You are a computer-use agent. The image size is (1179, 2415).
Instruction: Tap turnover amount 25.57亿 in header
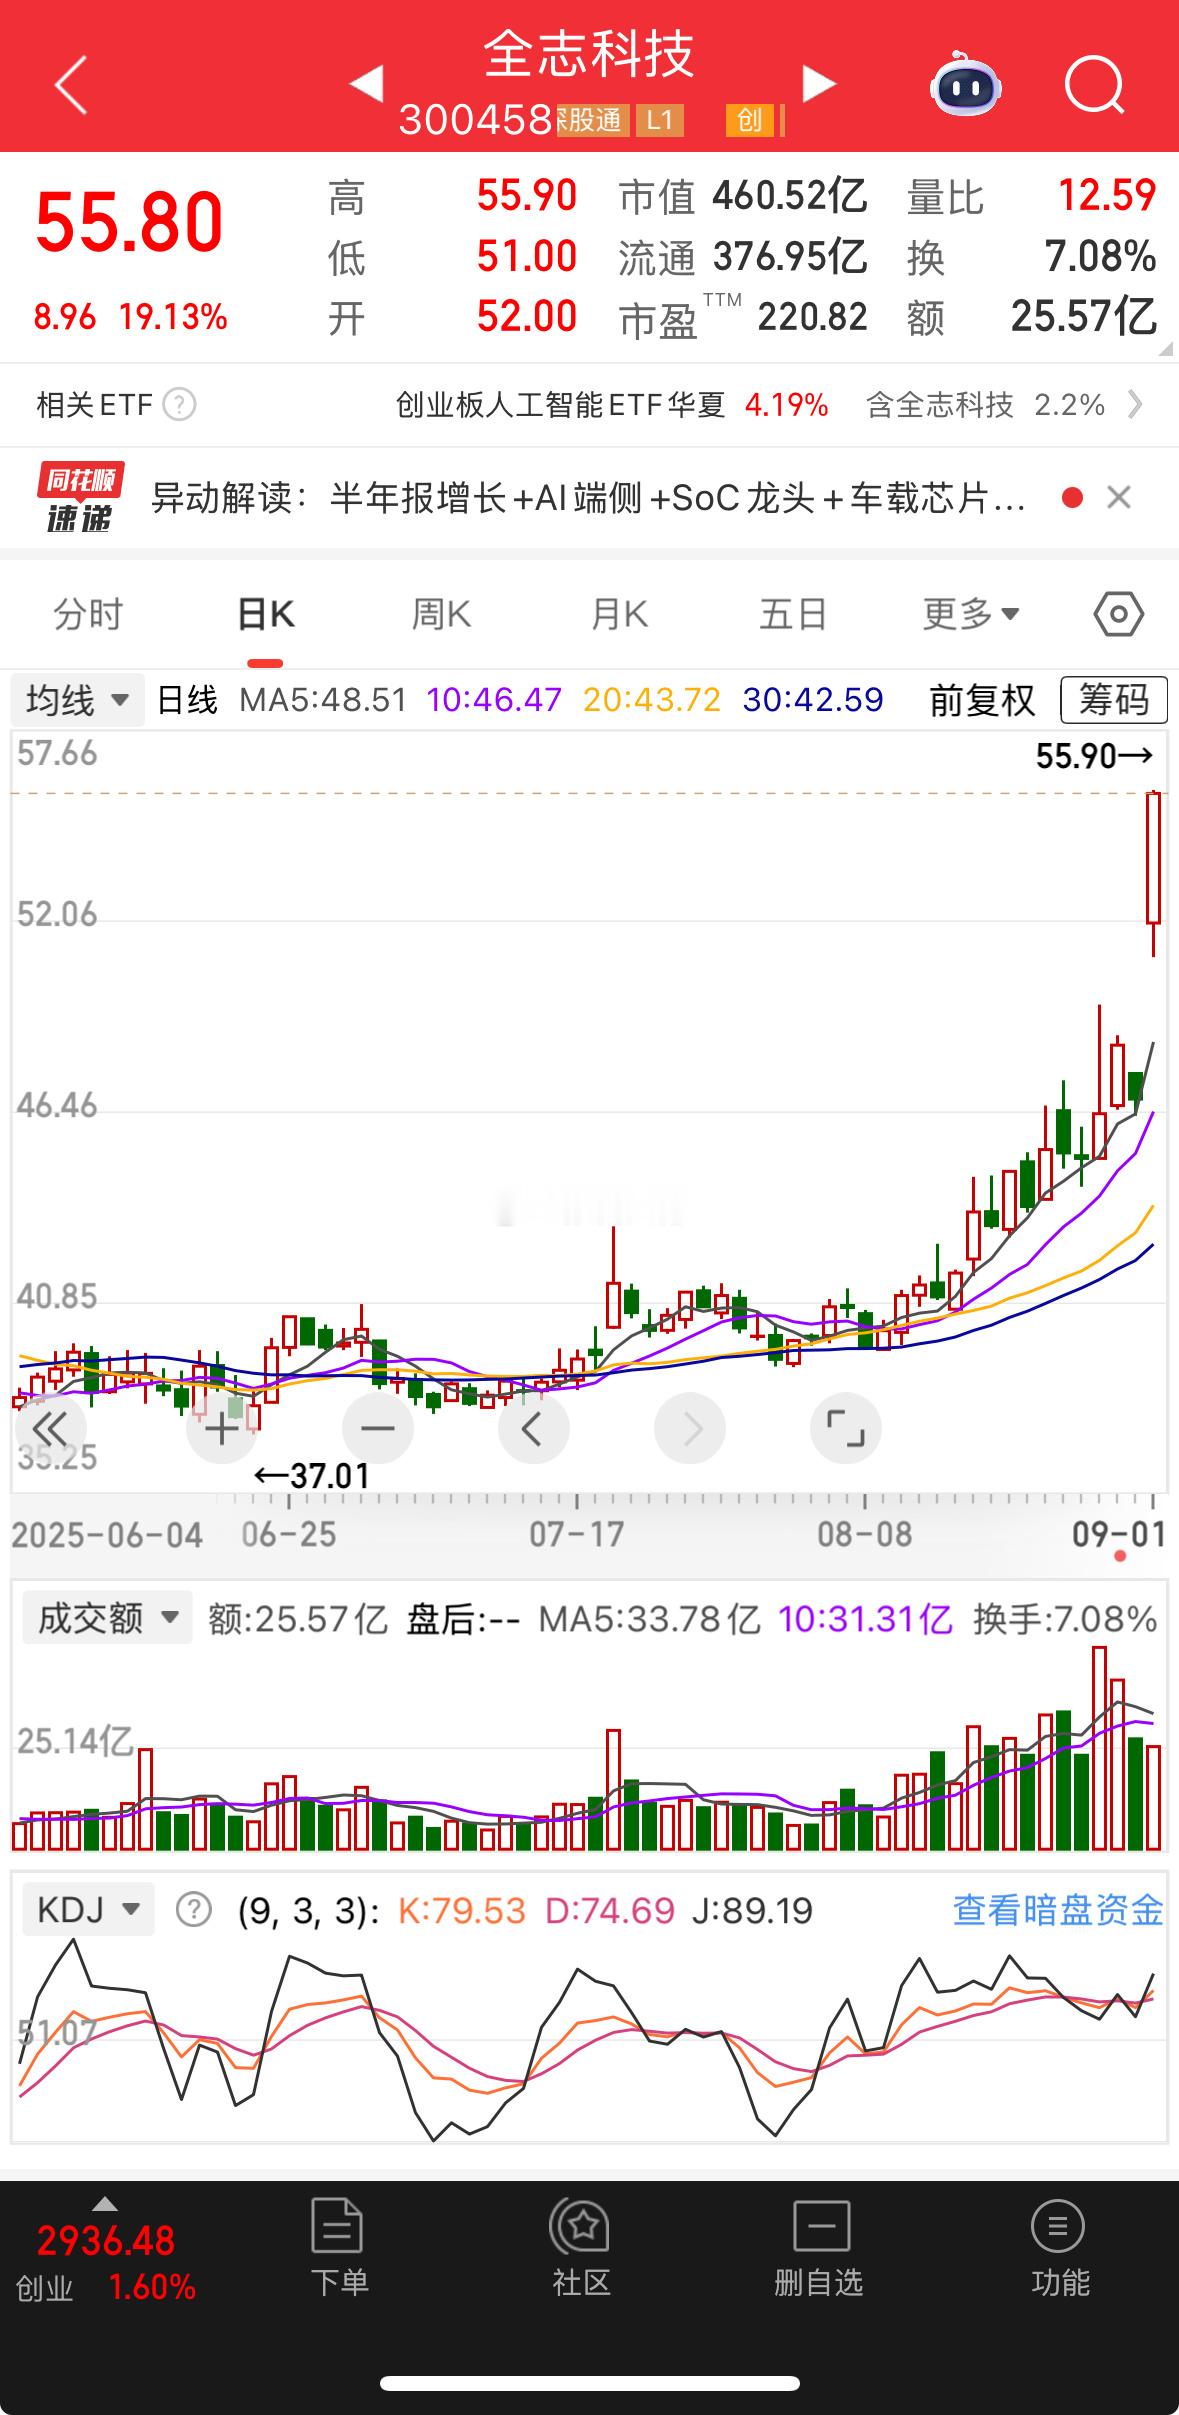pyautogui.click(x=1083, y=317)
